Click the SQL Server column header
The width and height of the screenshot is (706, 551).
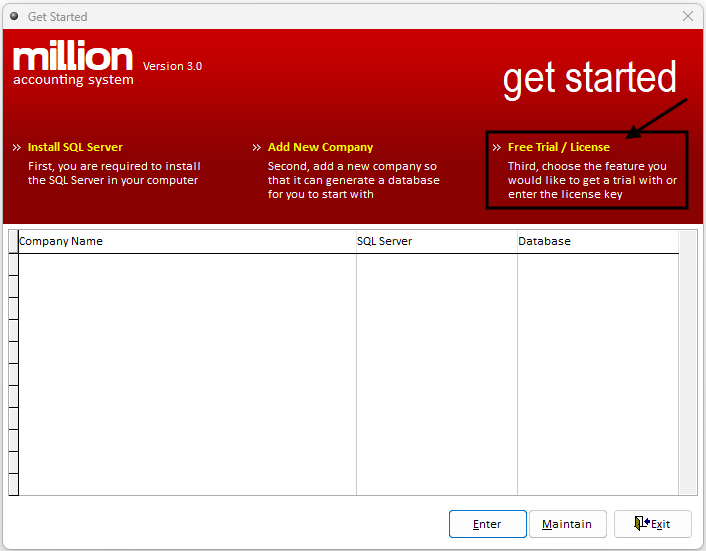tap(437, 241)
